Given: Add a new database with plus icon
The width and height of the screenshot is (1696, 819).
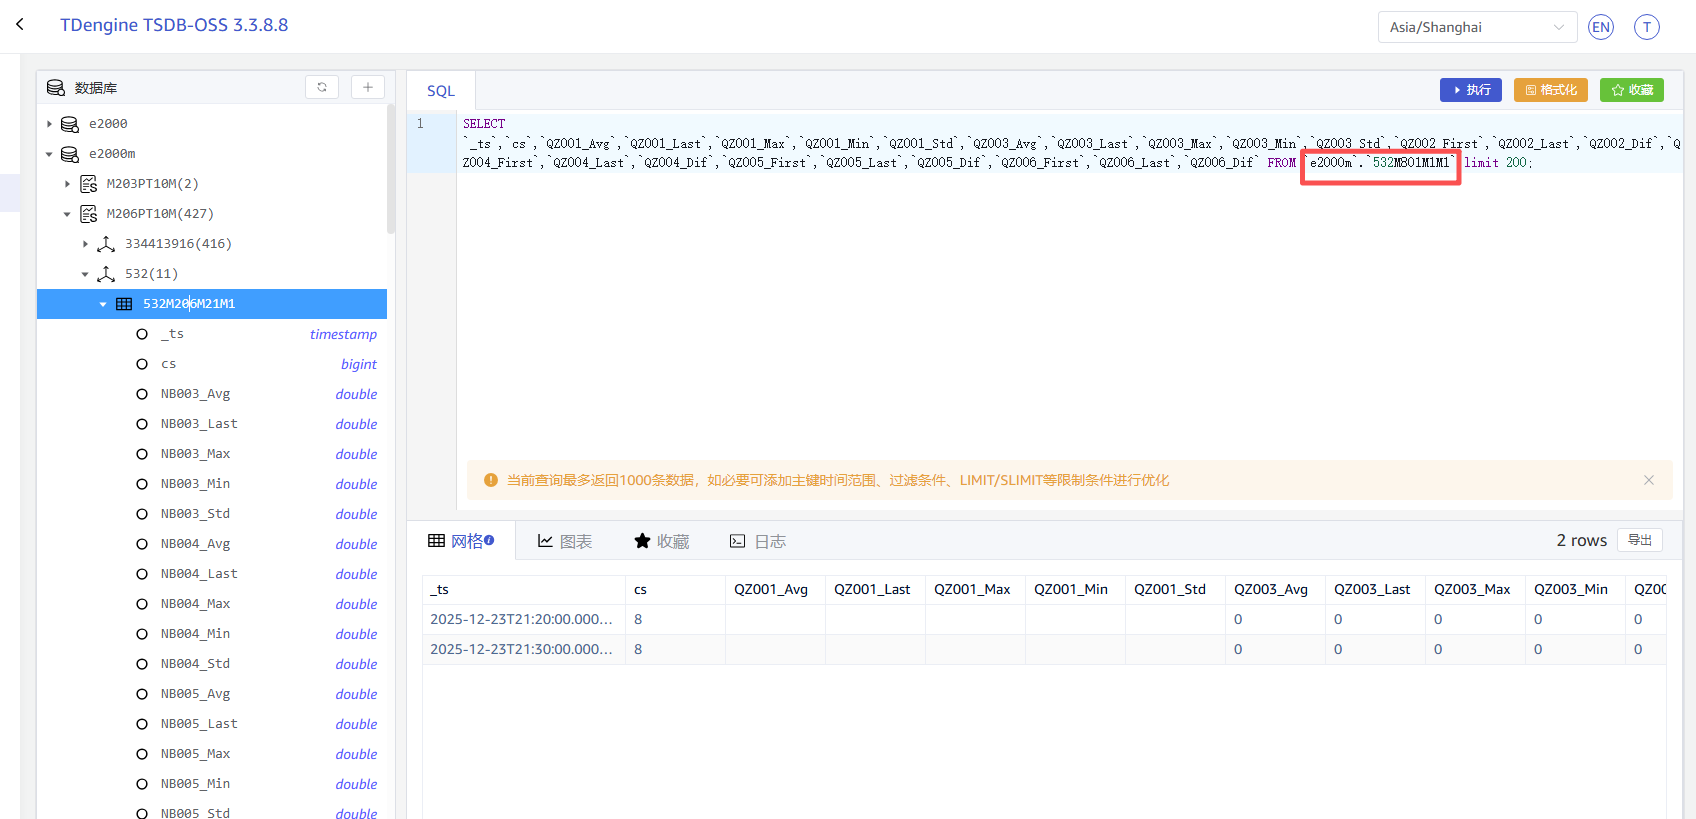Looking at the screenshot, I should [368, 88].
